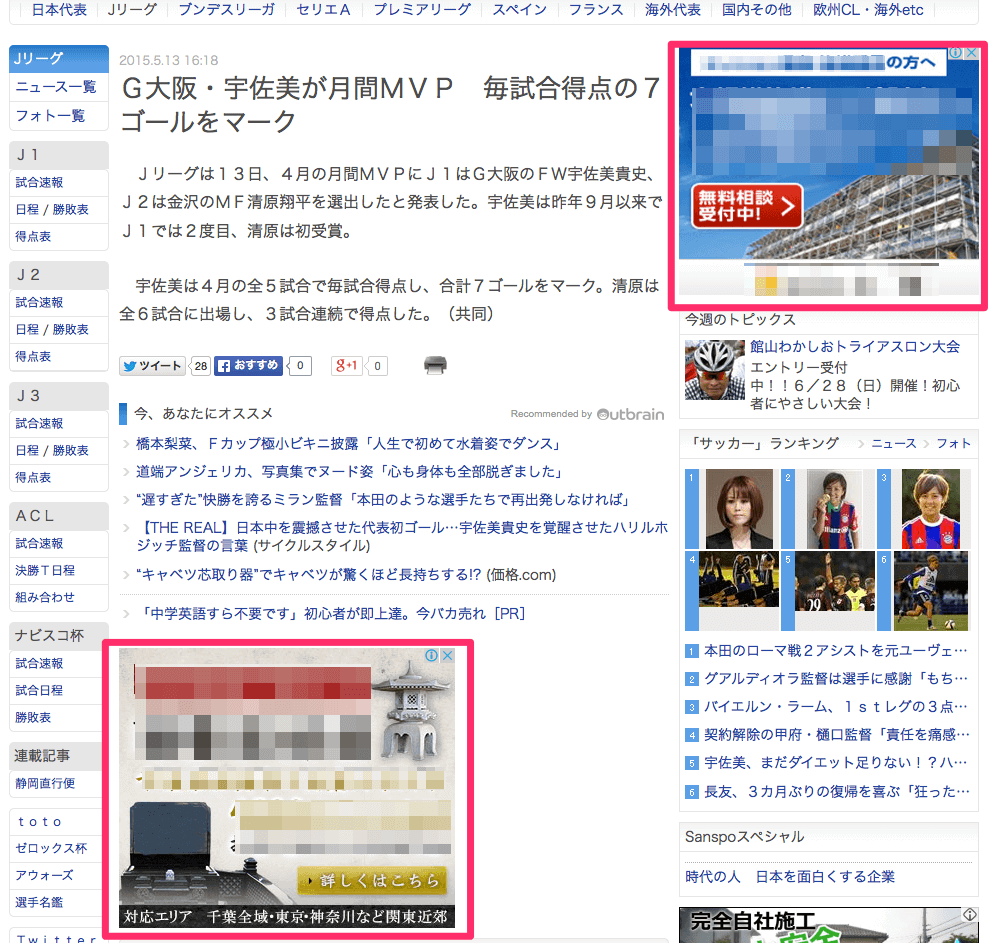
Task: Click ニュース一覧 in the left sidebar
Action: 56,88
